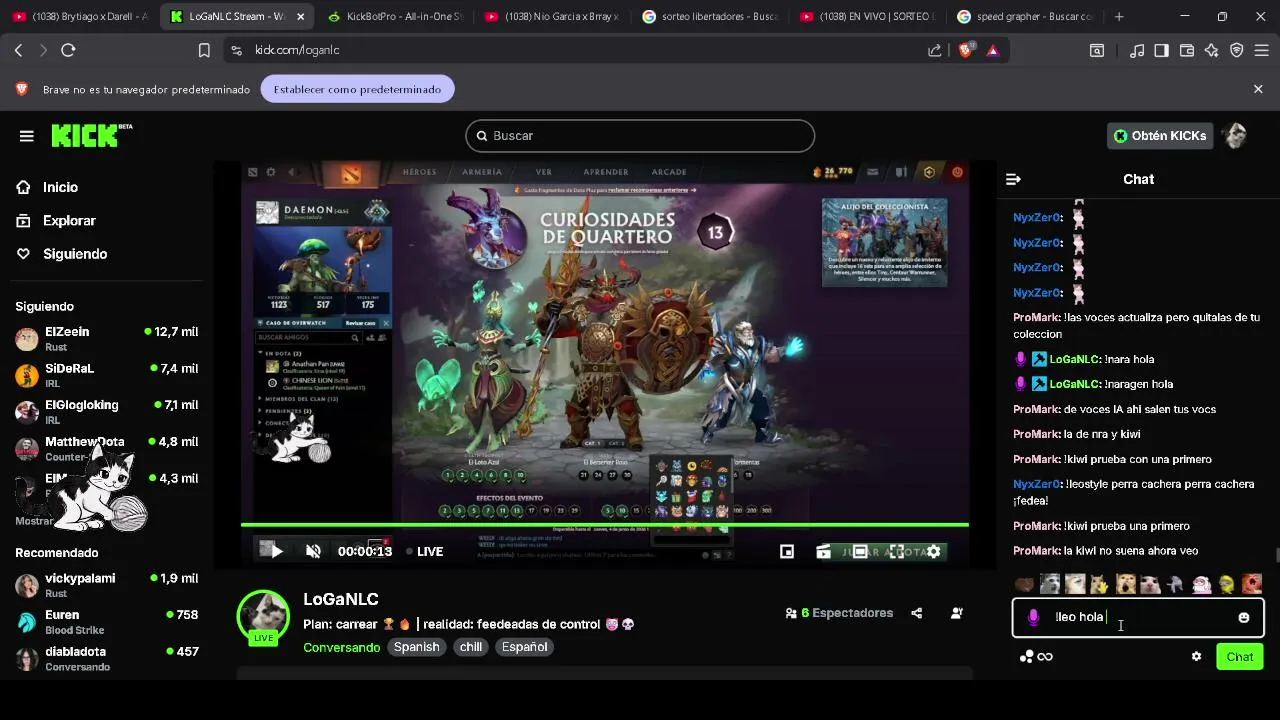Jump to LIVE in player
1280x720 pixels.
pyautogui.click(x=424, y=551)
